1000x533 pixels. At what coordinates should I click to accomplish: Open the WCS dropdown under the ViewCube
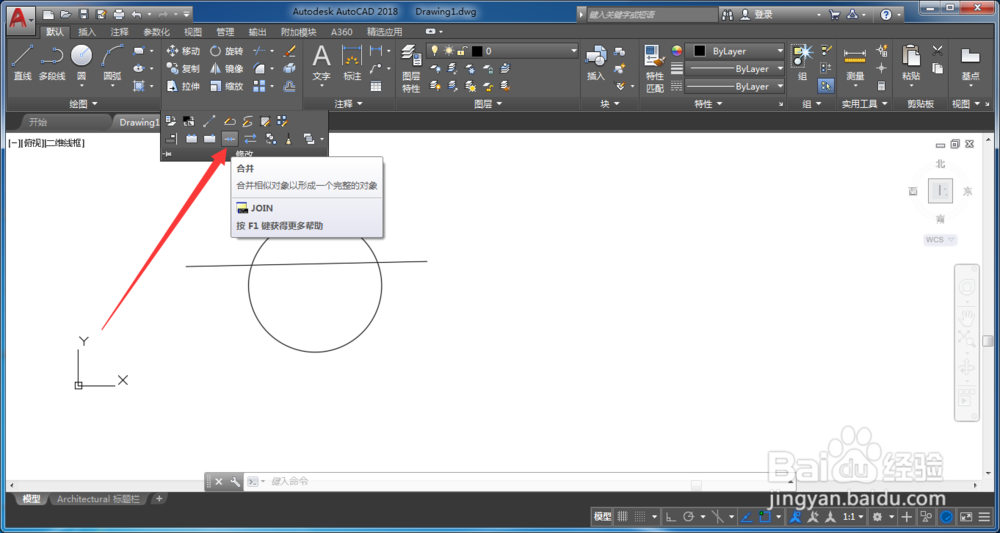[x=941, y=240]
